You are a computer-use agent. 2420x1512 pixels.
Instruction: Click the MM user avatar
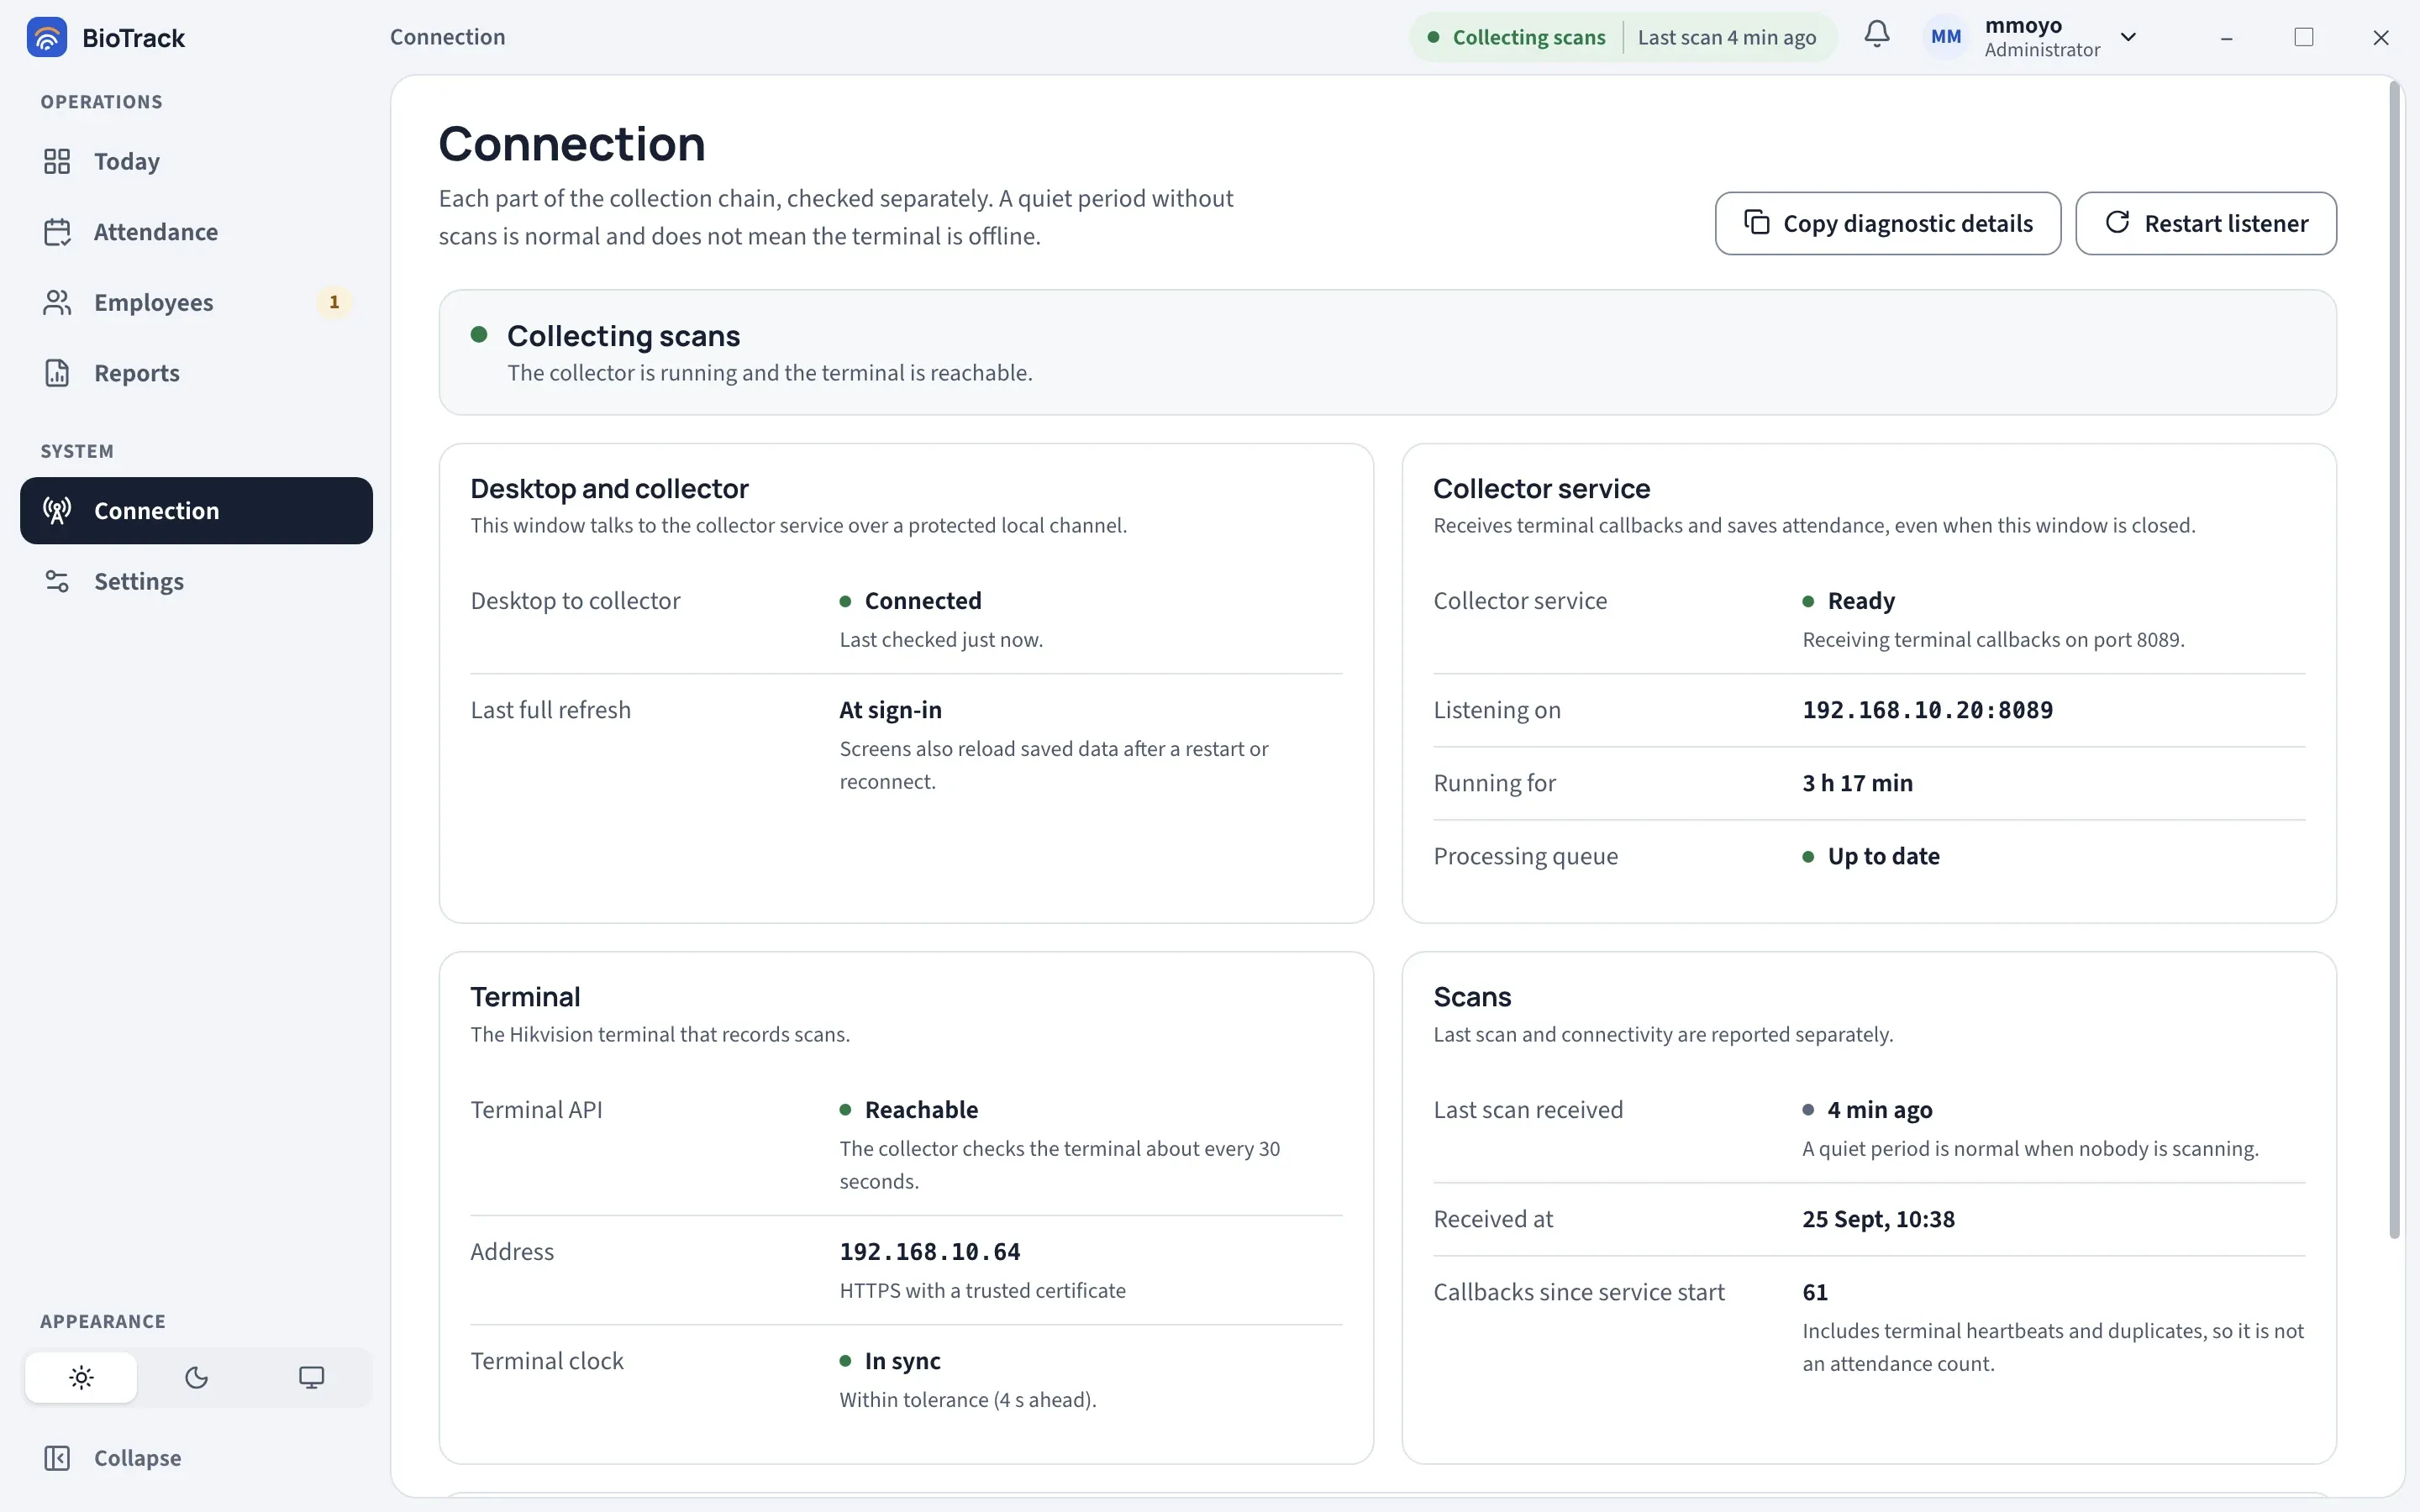point(1945,37)
